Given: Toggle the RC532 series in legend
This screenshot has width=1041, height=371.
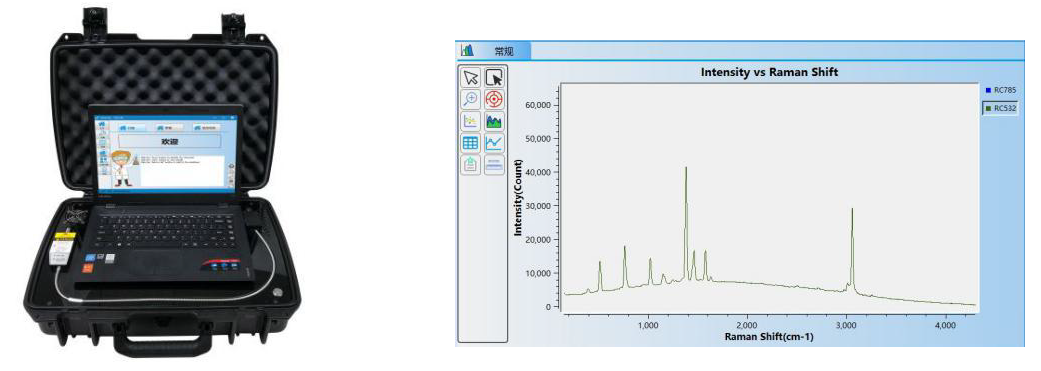Looking at the screenshot, I should coord(1001,108).
